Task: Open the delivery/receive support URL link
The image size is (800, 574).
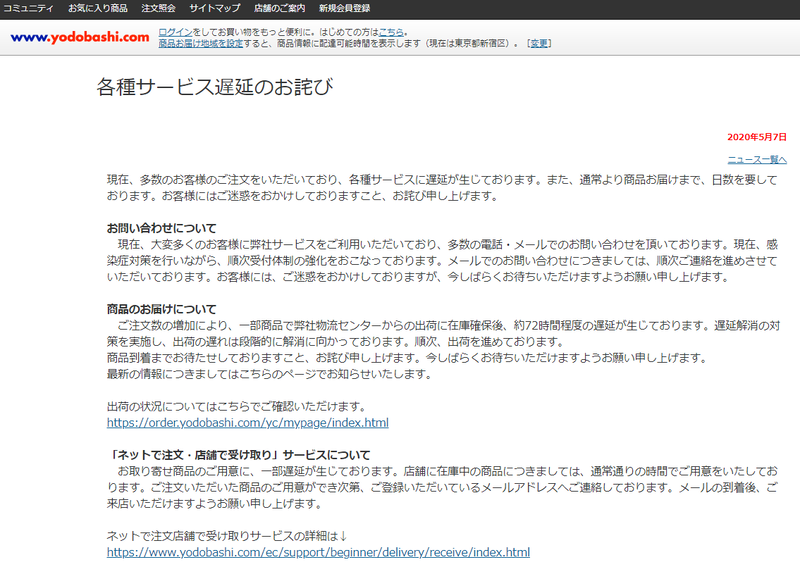Action: [x=318, y=552]
